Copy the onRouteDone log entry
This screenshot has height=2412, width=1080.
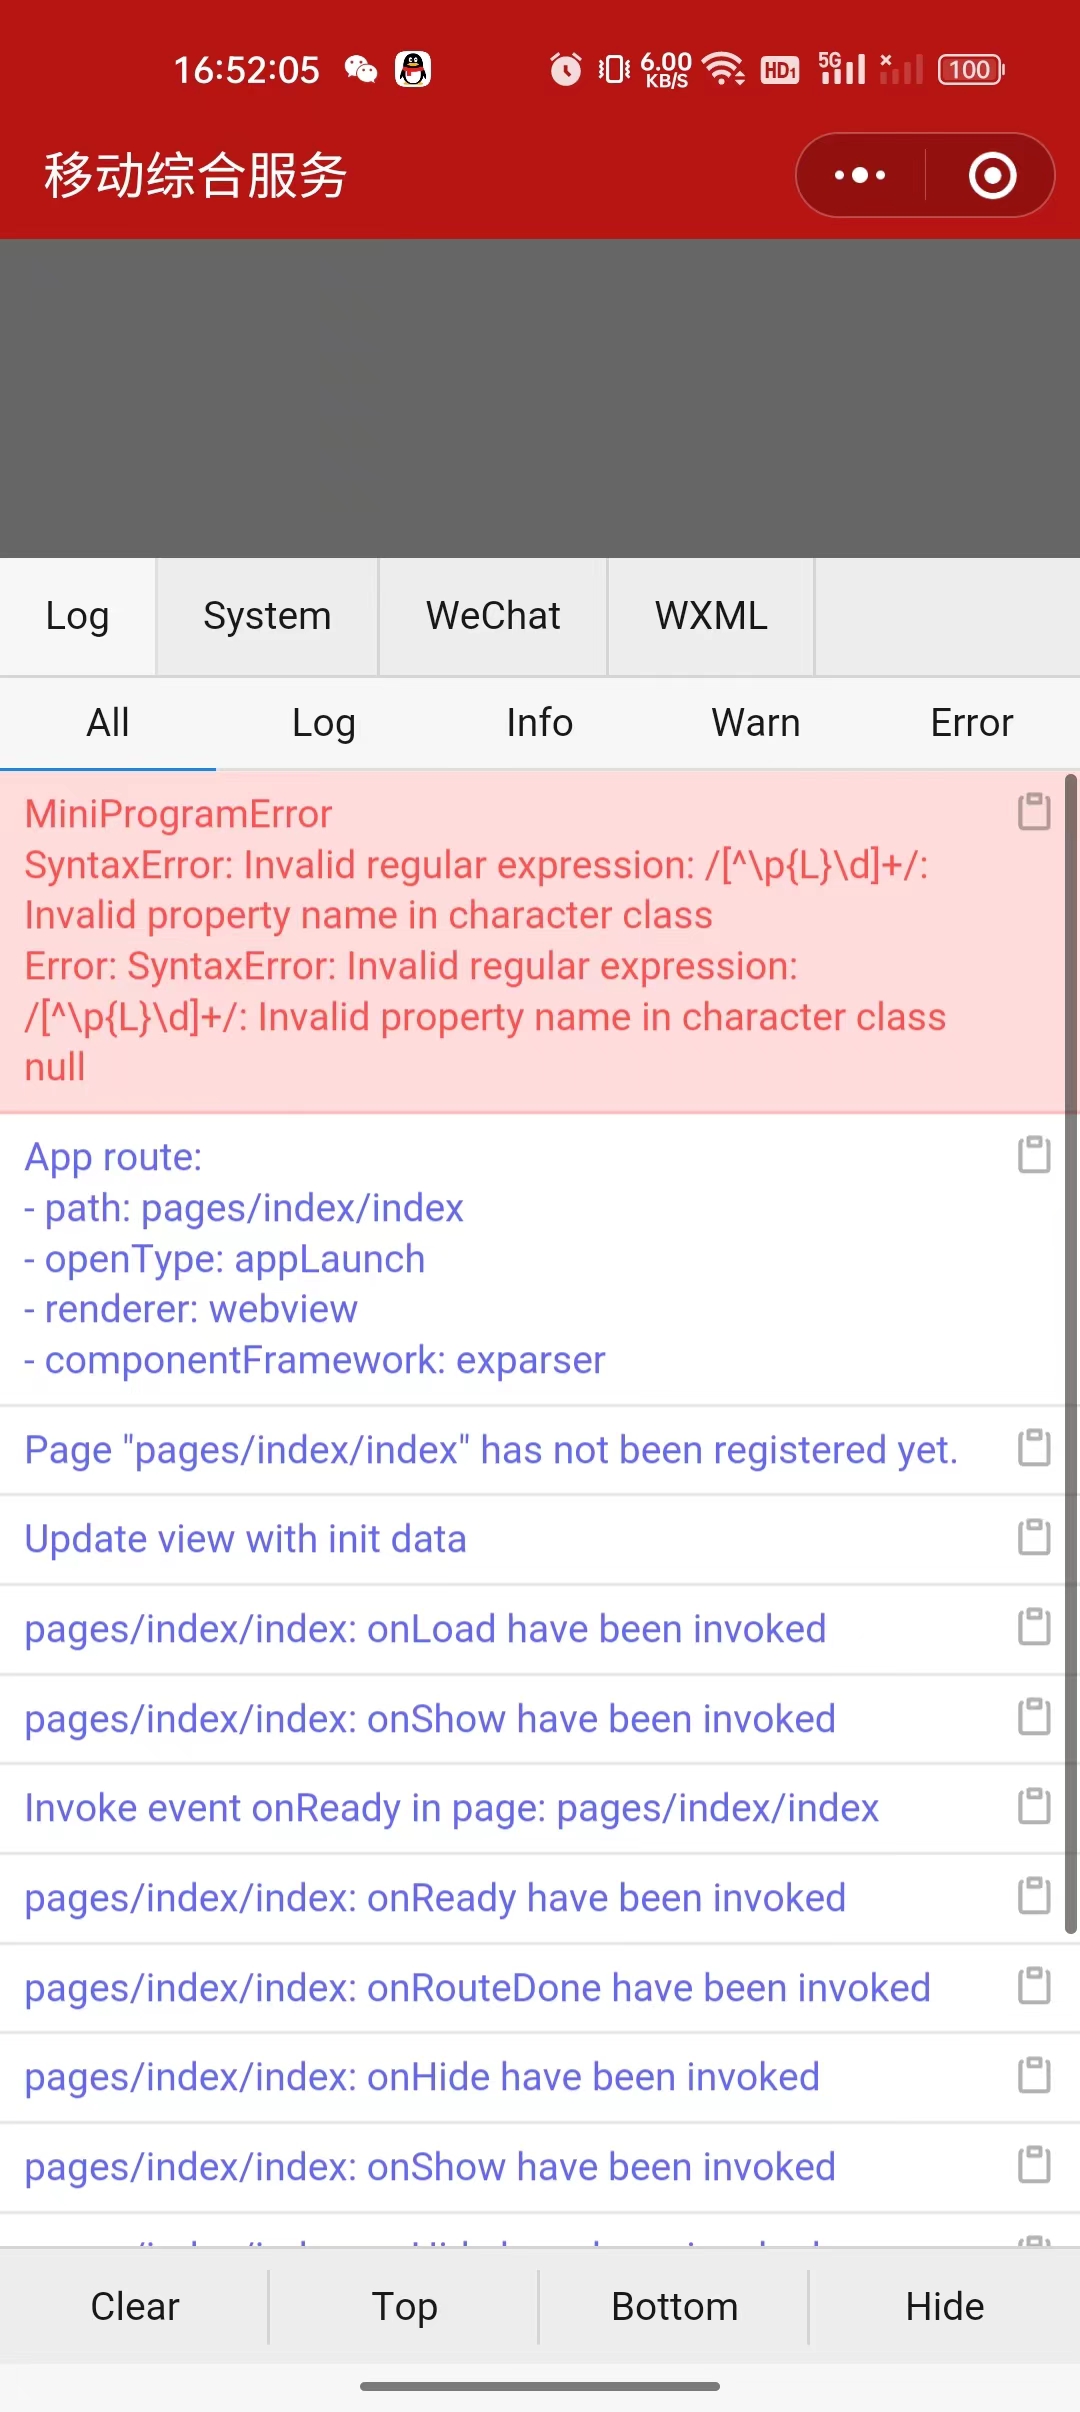(1035, 1987)
